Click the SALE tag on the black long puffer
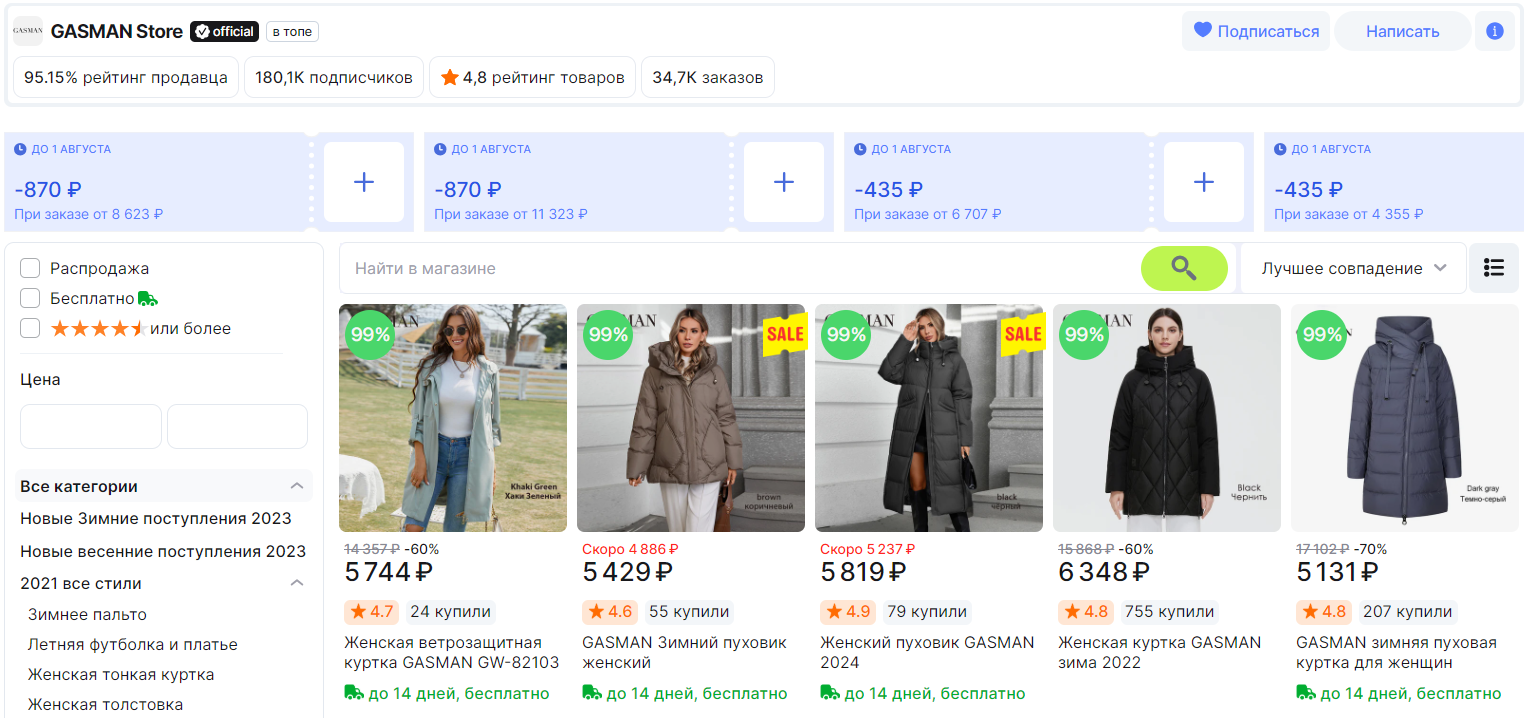Image resolution: width=1535 pixels, height=718 pixels. 1023,335
